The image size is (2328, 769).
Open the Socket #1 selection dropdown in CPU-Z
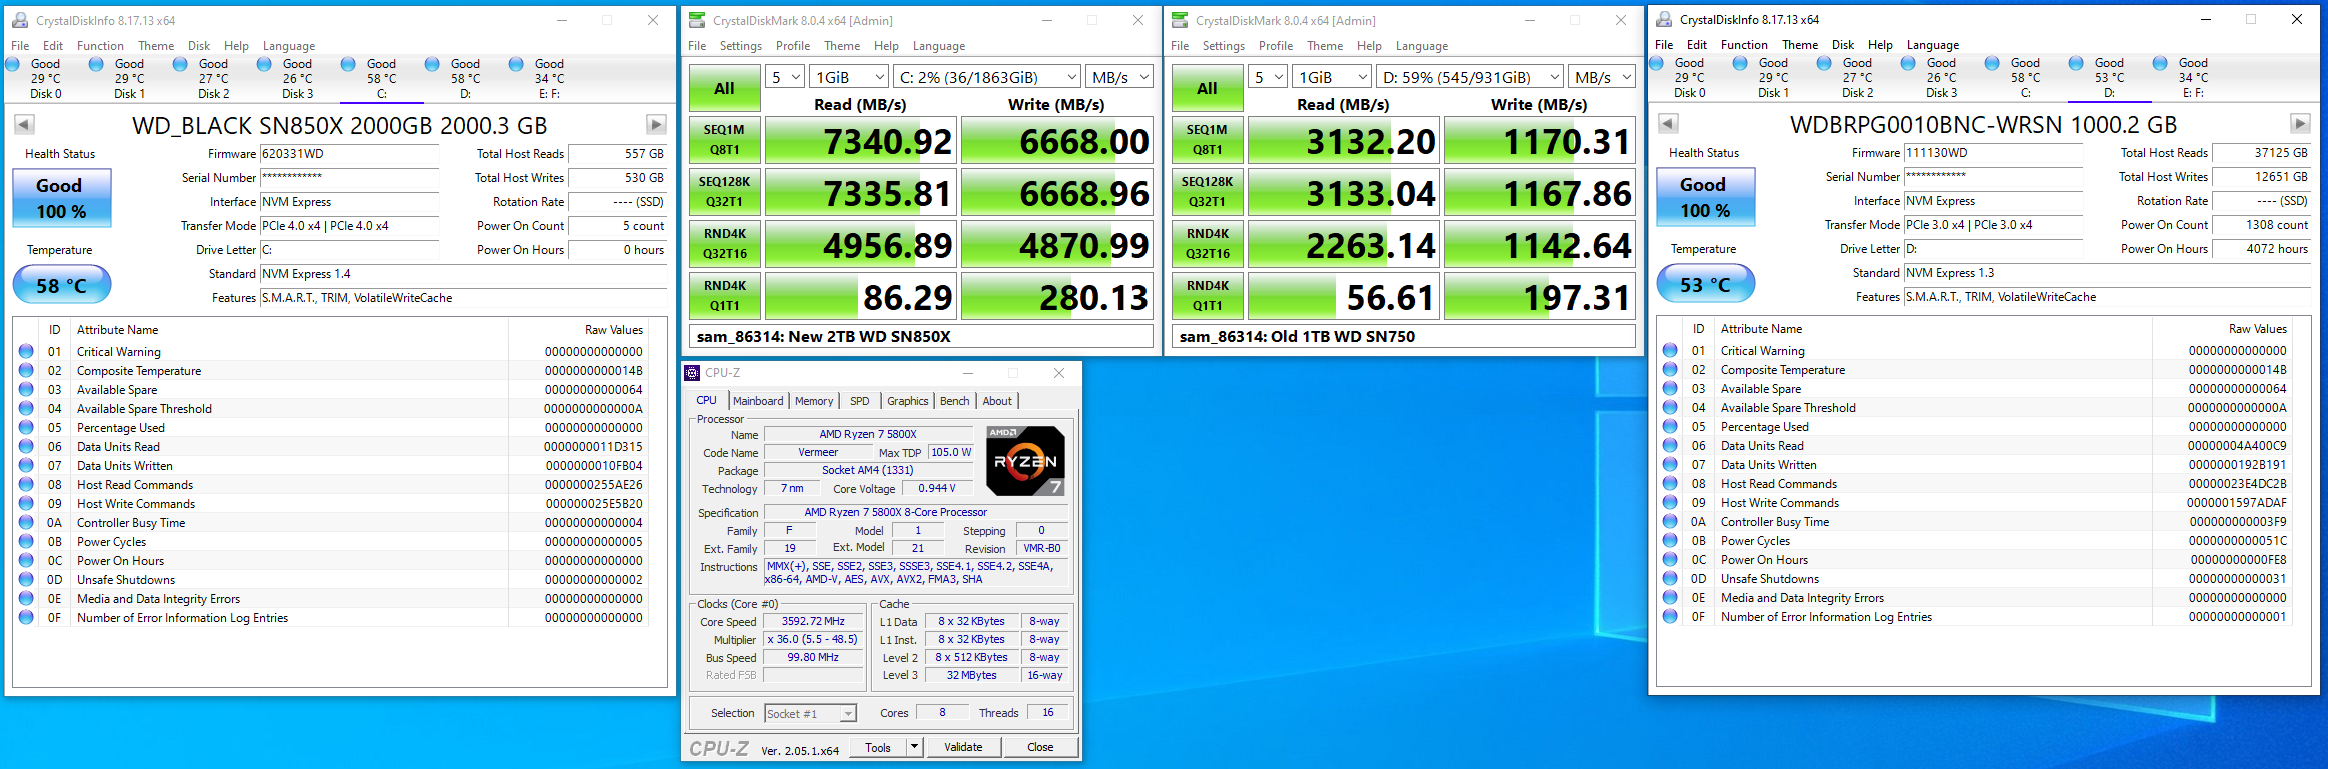click(x=811, y=713)
